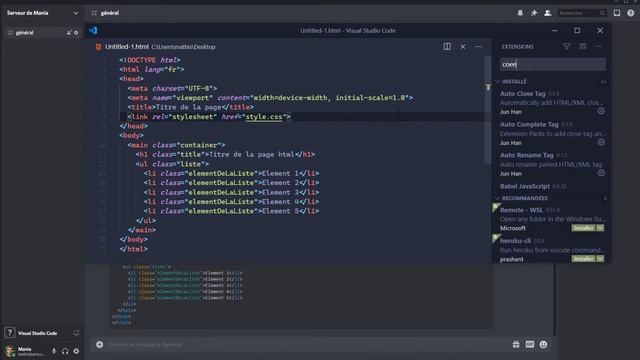Expand Serveur de Mania server dropdown
The image size is (640, 360).
pos(76,13)
